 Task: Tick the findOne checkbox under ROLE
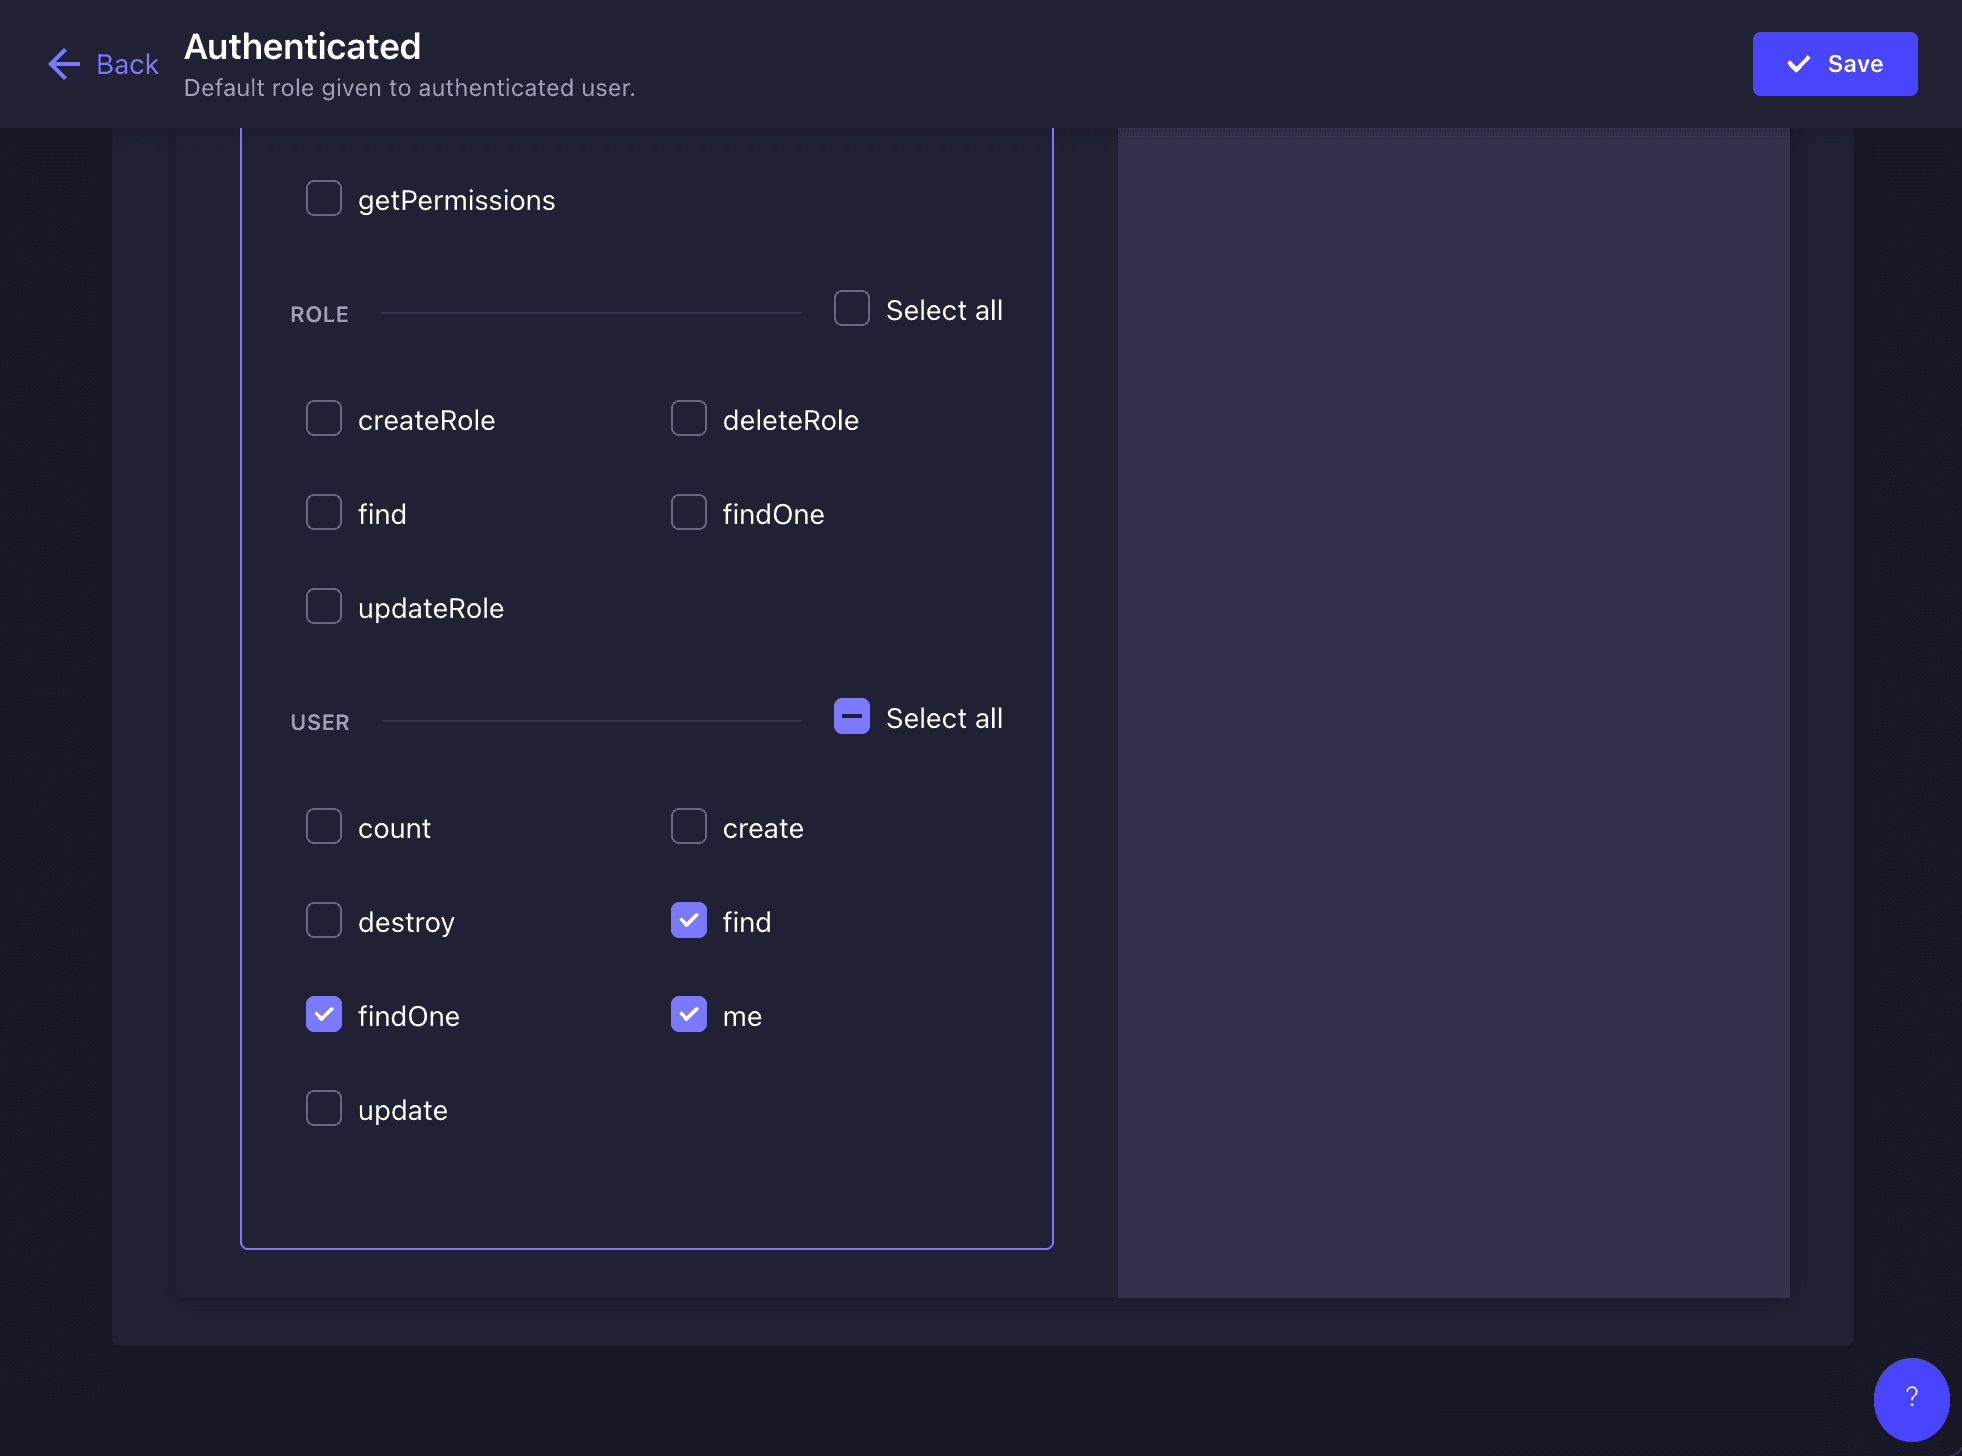pyautogui.click(x=689, y=512)
